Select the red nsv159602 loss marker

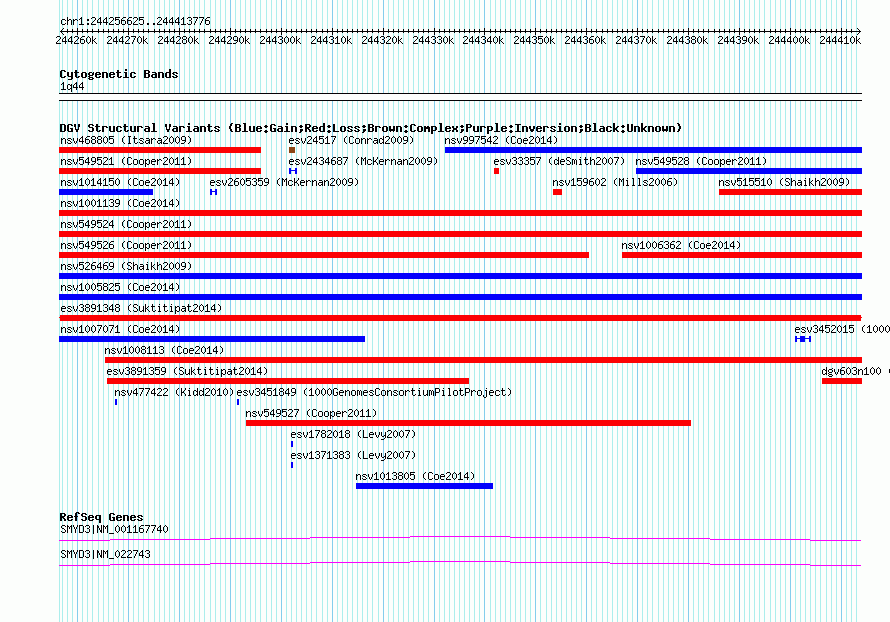click(x=557, y=192)
